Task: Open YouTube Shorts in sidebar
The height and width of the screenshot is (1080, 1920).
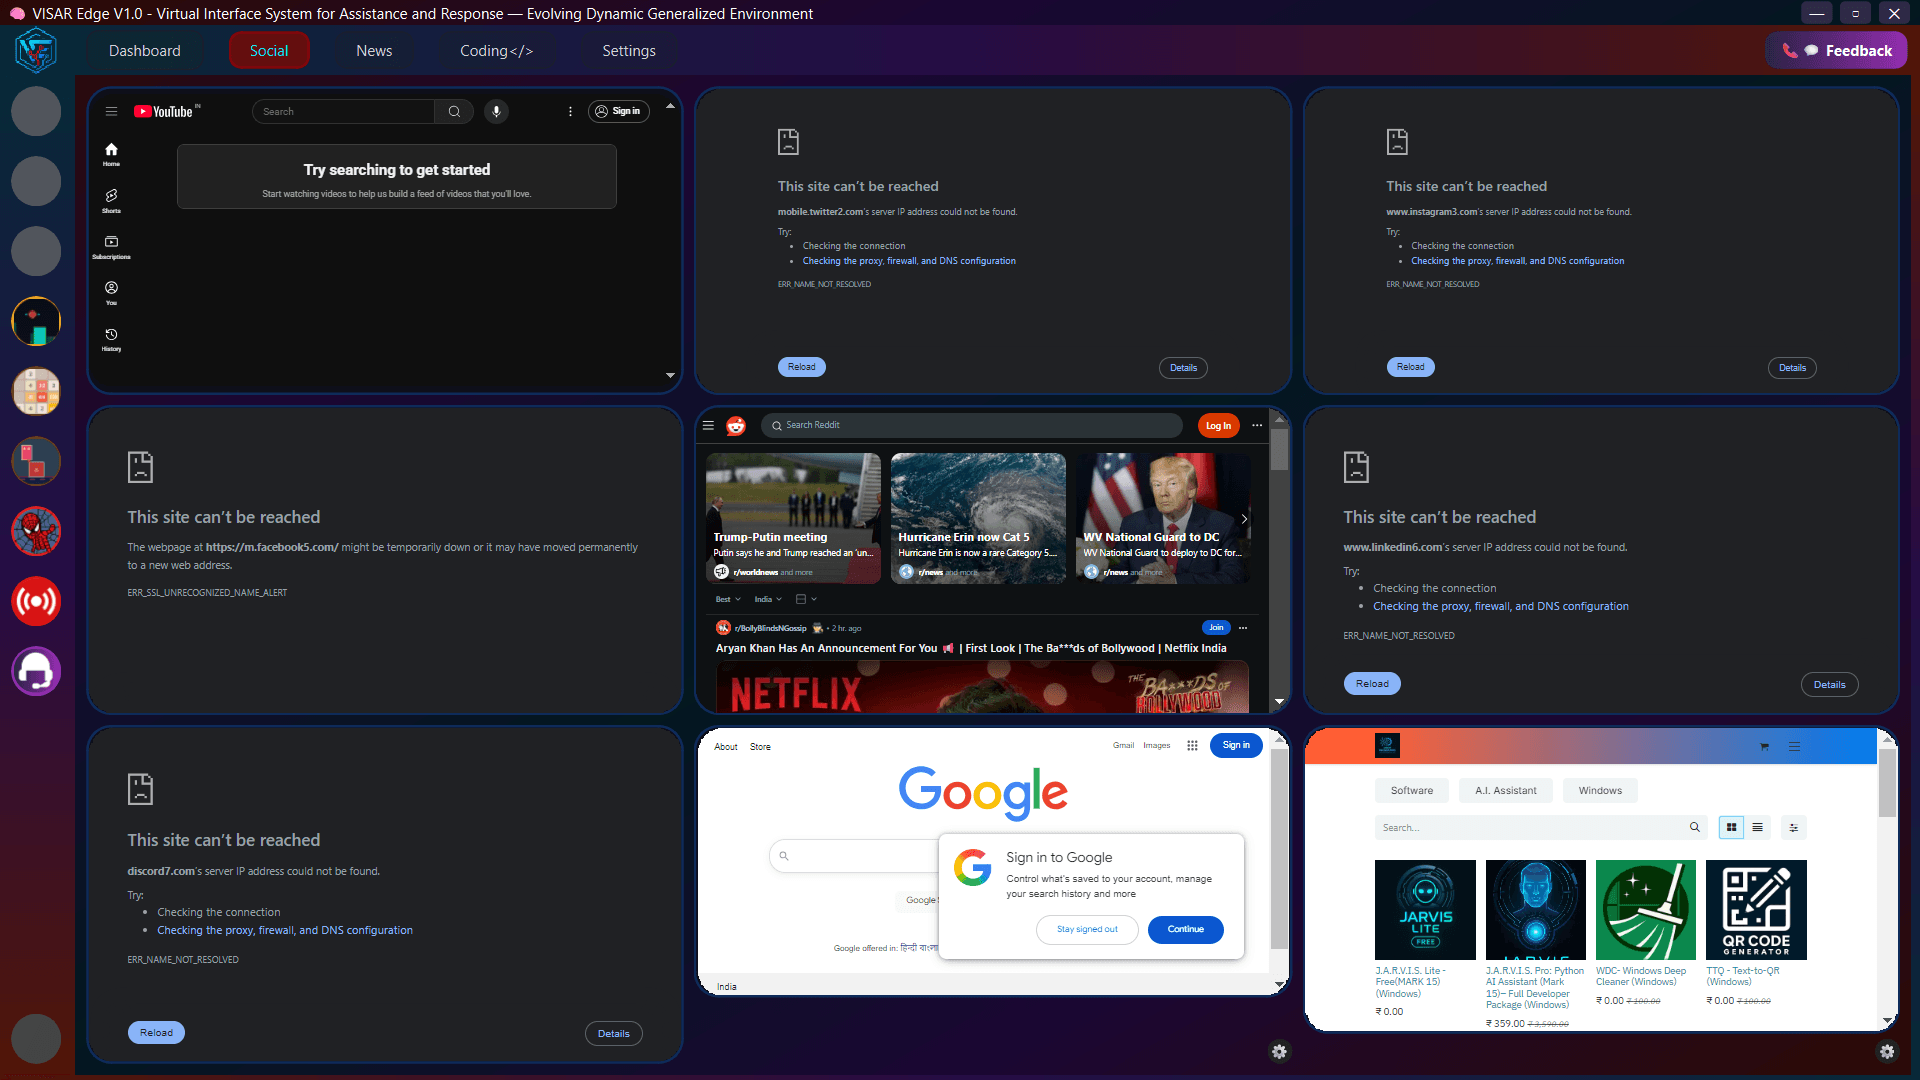Action: click(111, 201)
